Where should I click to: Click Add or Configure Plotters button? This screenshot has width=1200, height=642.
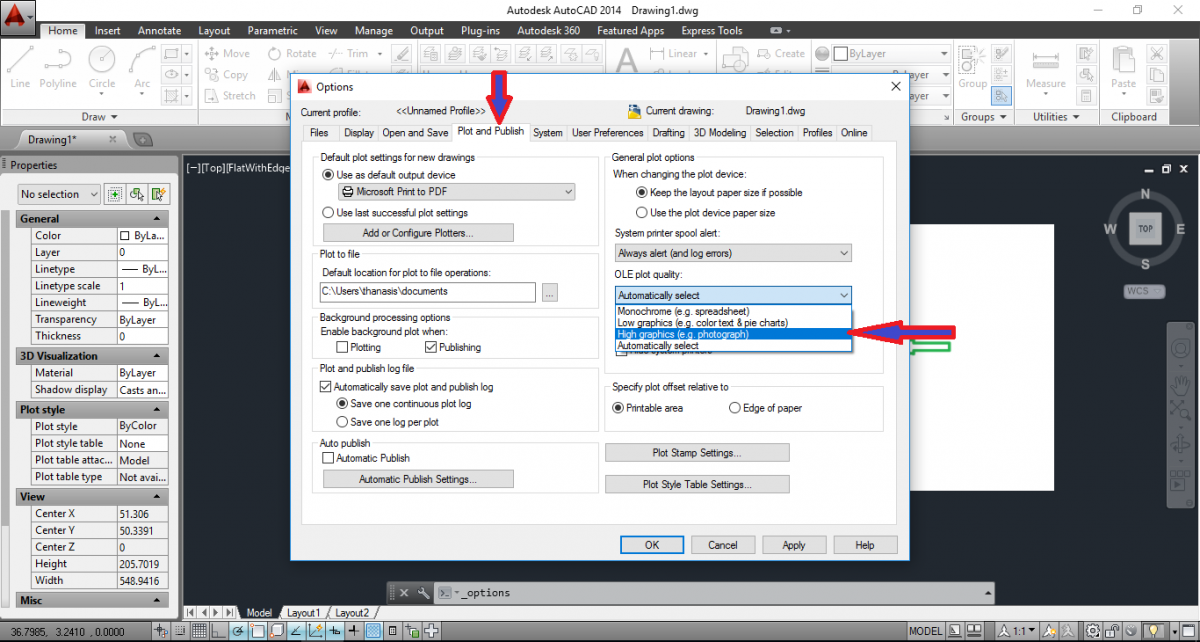[418, 232]
